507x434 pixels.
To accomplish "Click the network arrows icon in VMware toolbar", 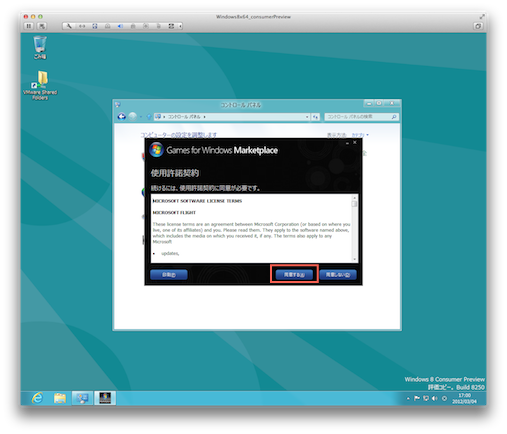I will (x=82, y=26).
